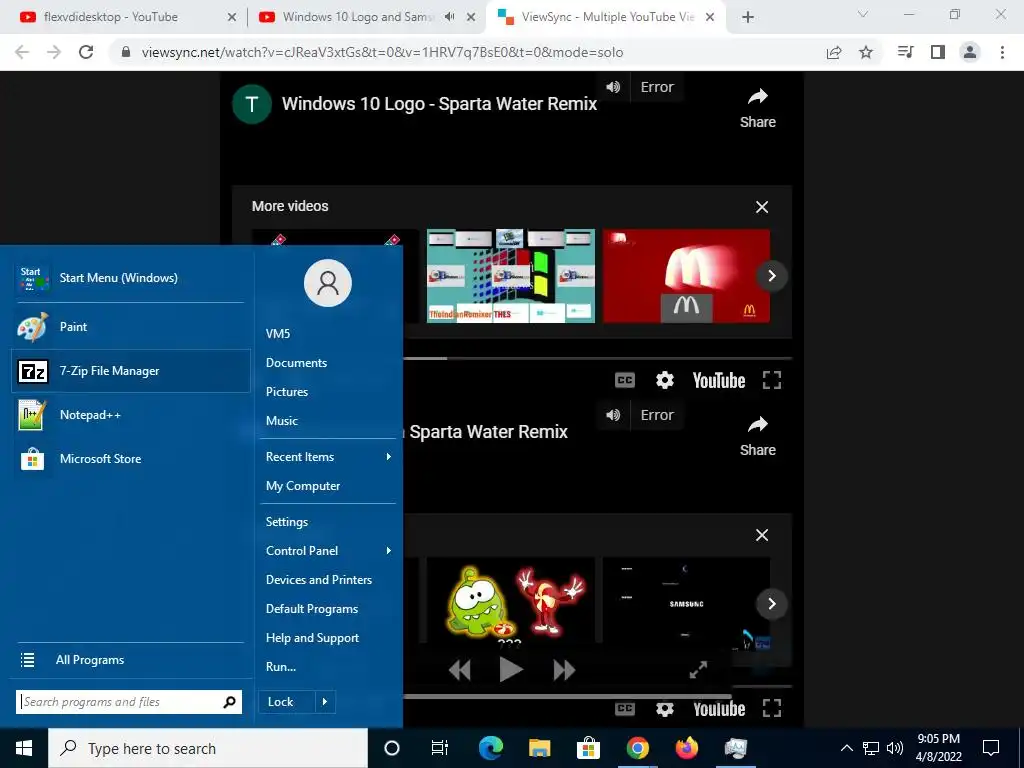Launch 7-Zip File Manager

point(131,371)
